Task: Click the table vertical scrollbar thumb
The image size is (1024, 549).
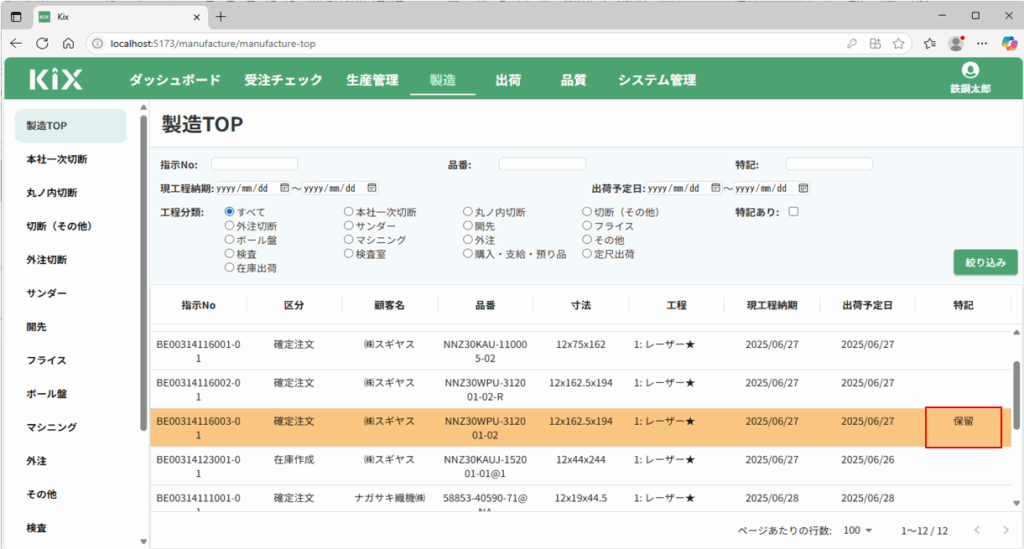Action: click(1016, 395)
